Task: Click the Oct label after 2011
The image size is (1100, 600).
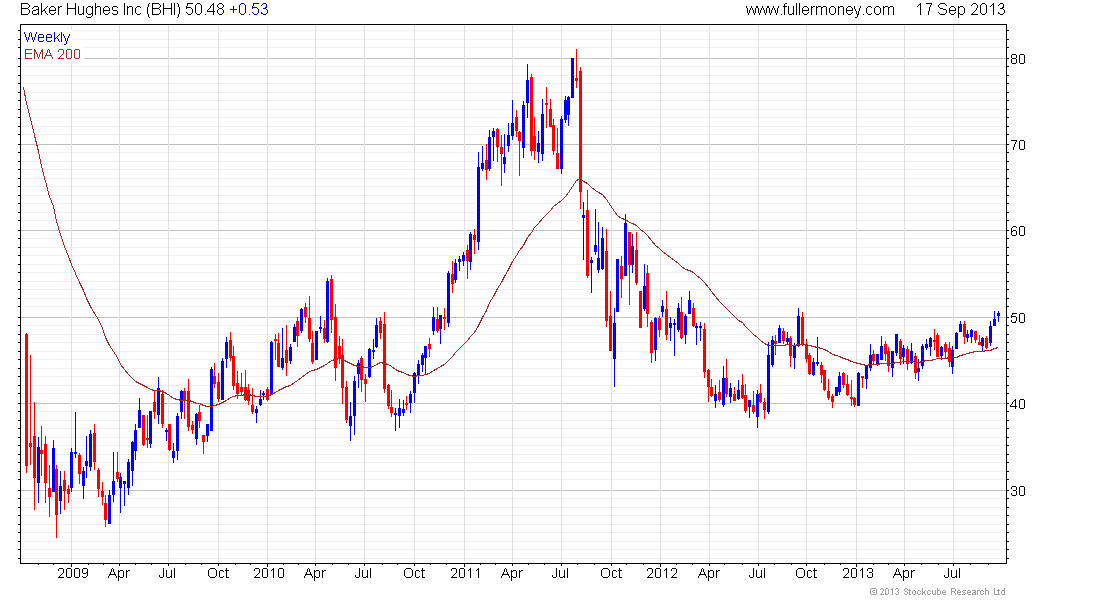Action: 610,573
